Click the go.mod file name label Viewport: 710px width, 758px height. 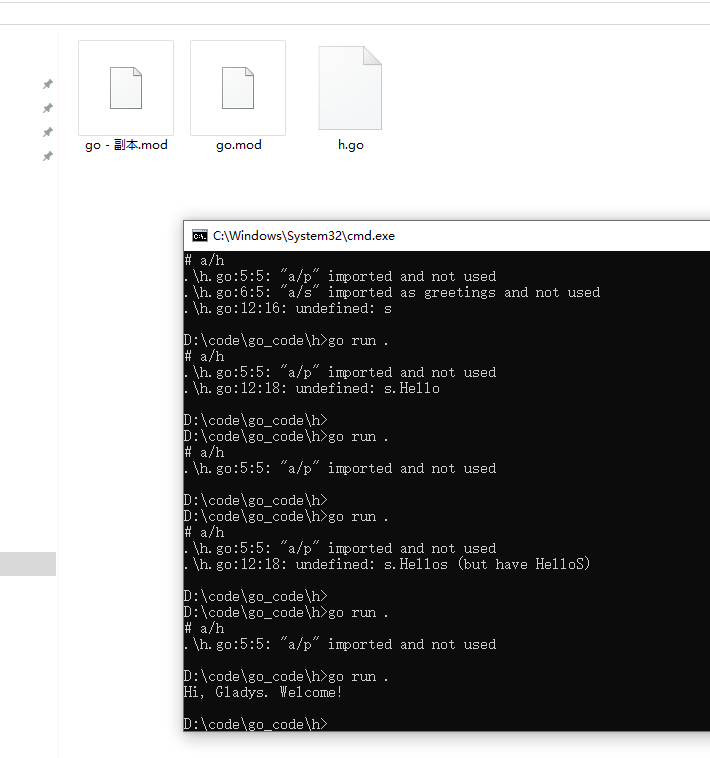(x=238, y=145)
